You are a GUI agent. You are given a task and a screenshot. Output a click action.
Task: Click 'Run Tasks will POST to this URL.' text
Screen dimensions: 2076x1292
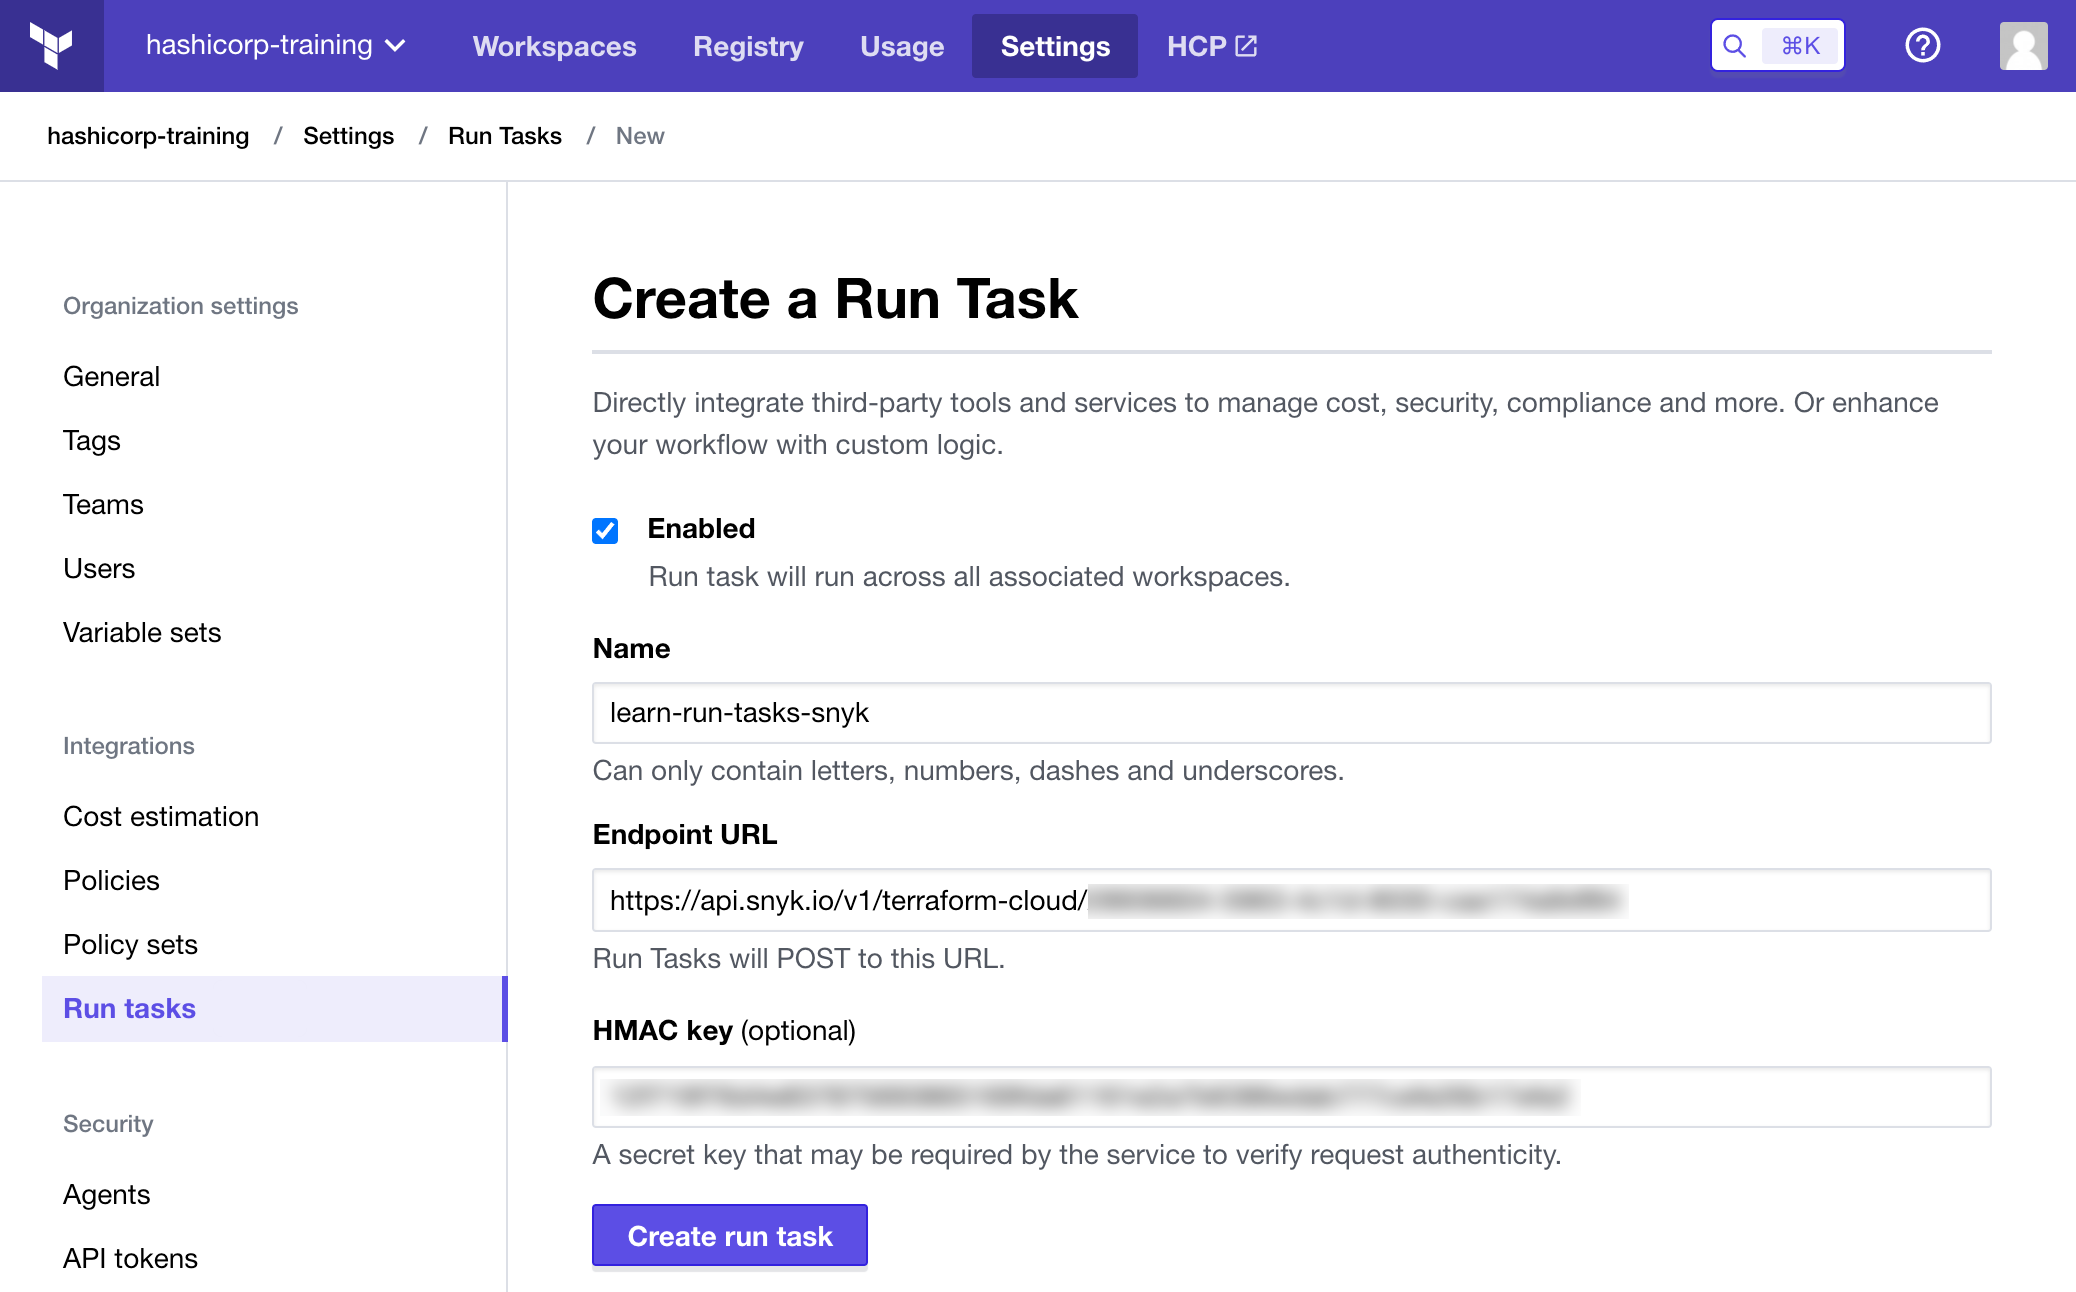coord(799,958)
